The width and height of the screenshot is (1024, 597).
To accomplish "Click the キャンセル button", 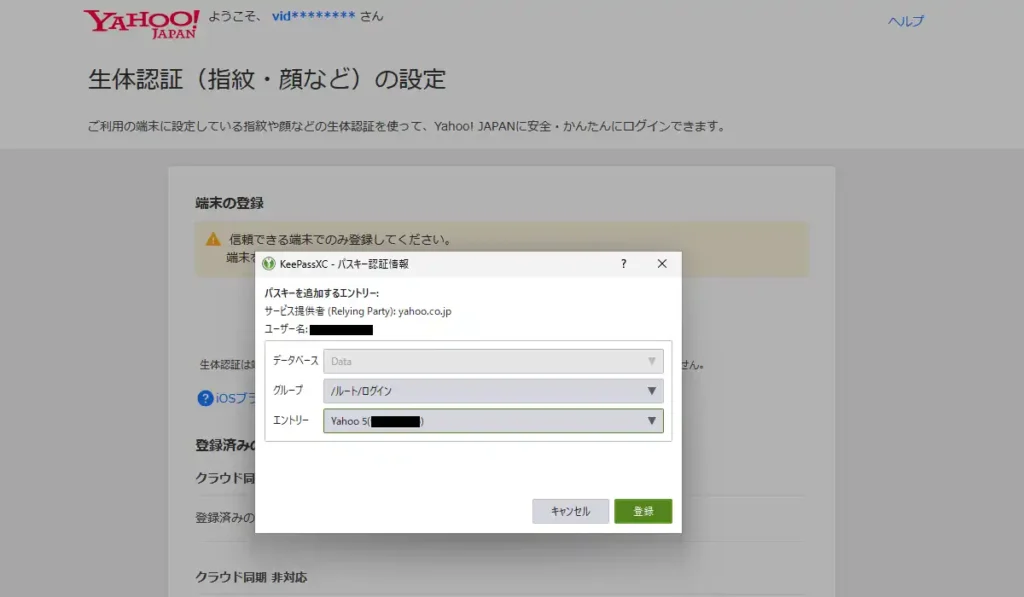I will 570,511.
